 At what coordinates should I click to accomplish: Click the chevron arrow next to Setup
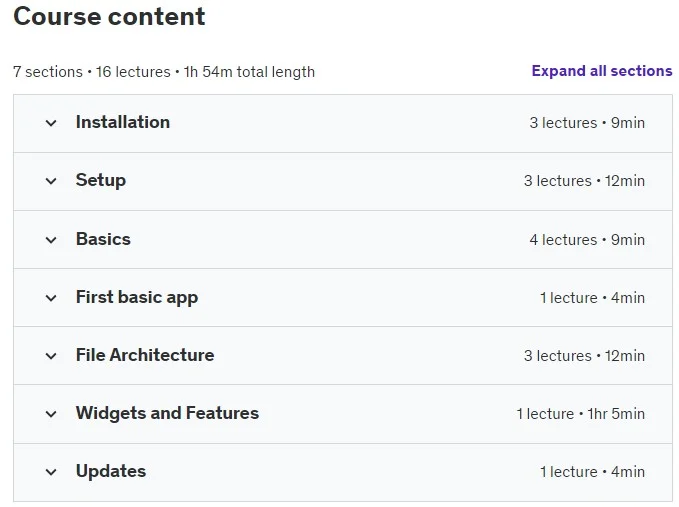51,181
